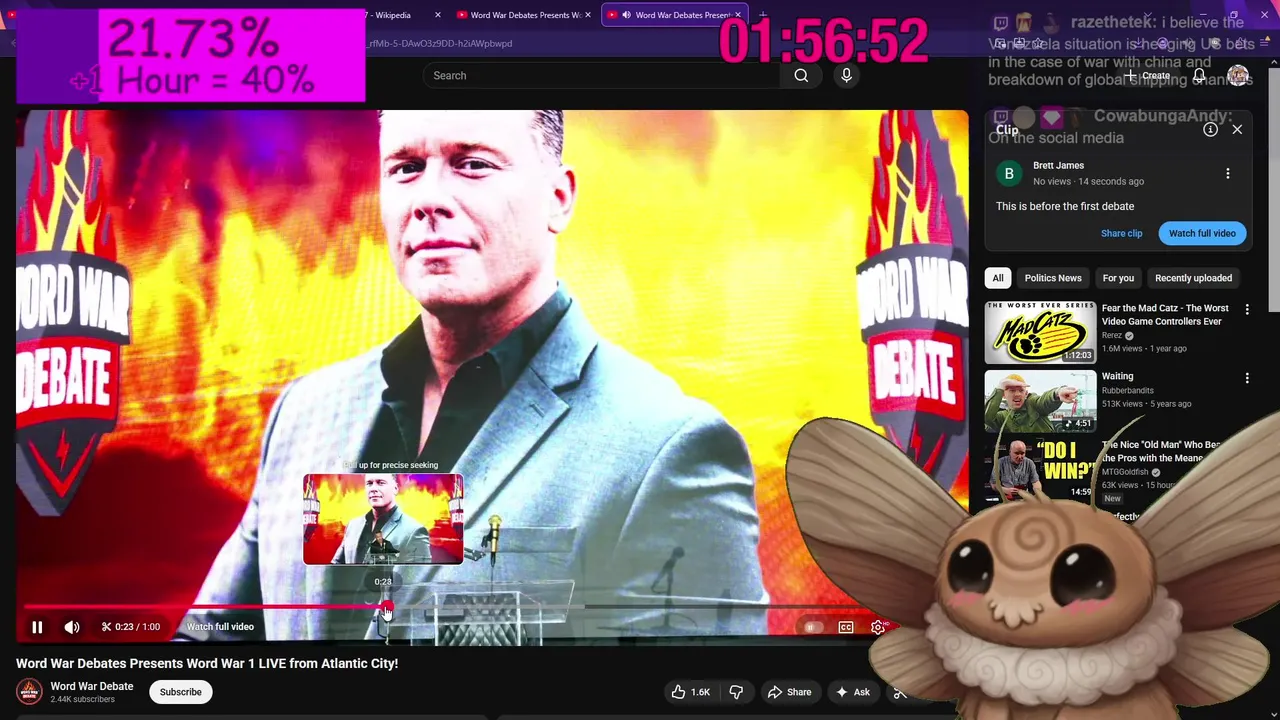Dislike the video with thumbs down
The height and width of the screenshot is (720, 1280).
tap(736, 692)
